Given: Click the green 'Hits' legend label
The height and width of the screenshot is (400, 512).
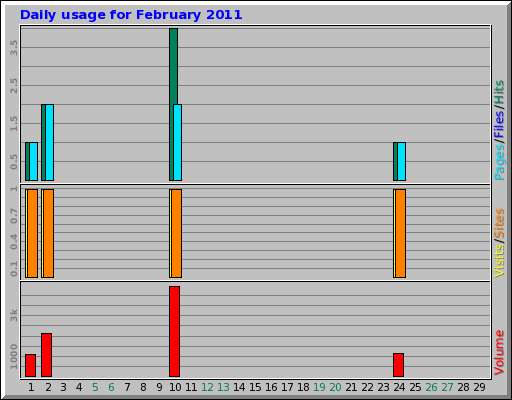Looking at the screenshot, I should (499, 92).
